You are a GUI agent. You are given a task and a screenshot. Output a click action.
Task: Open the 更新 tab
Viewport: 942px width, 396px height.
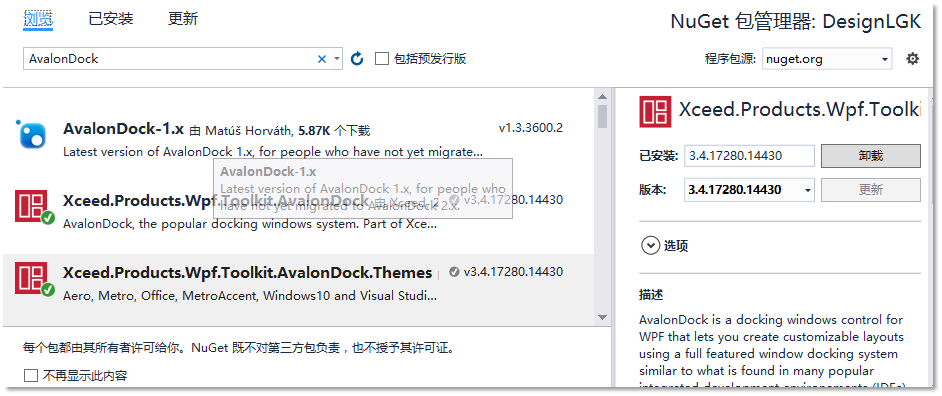tap(183, 19)
